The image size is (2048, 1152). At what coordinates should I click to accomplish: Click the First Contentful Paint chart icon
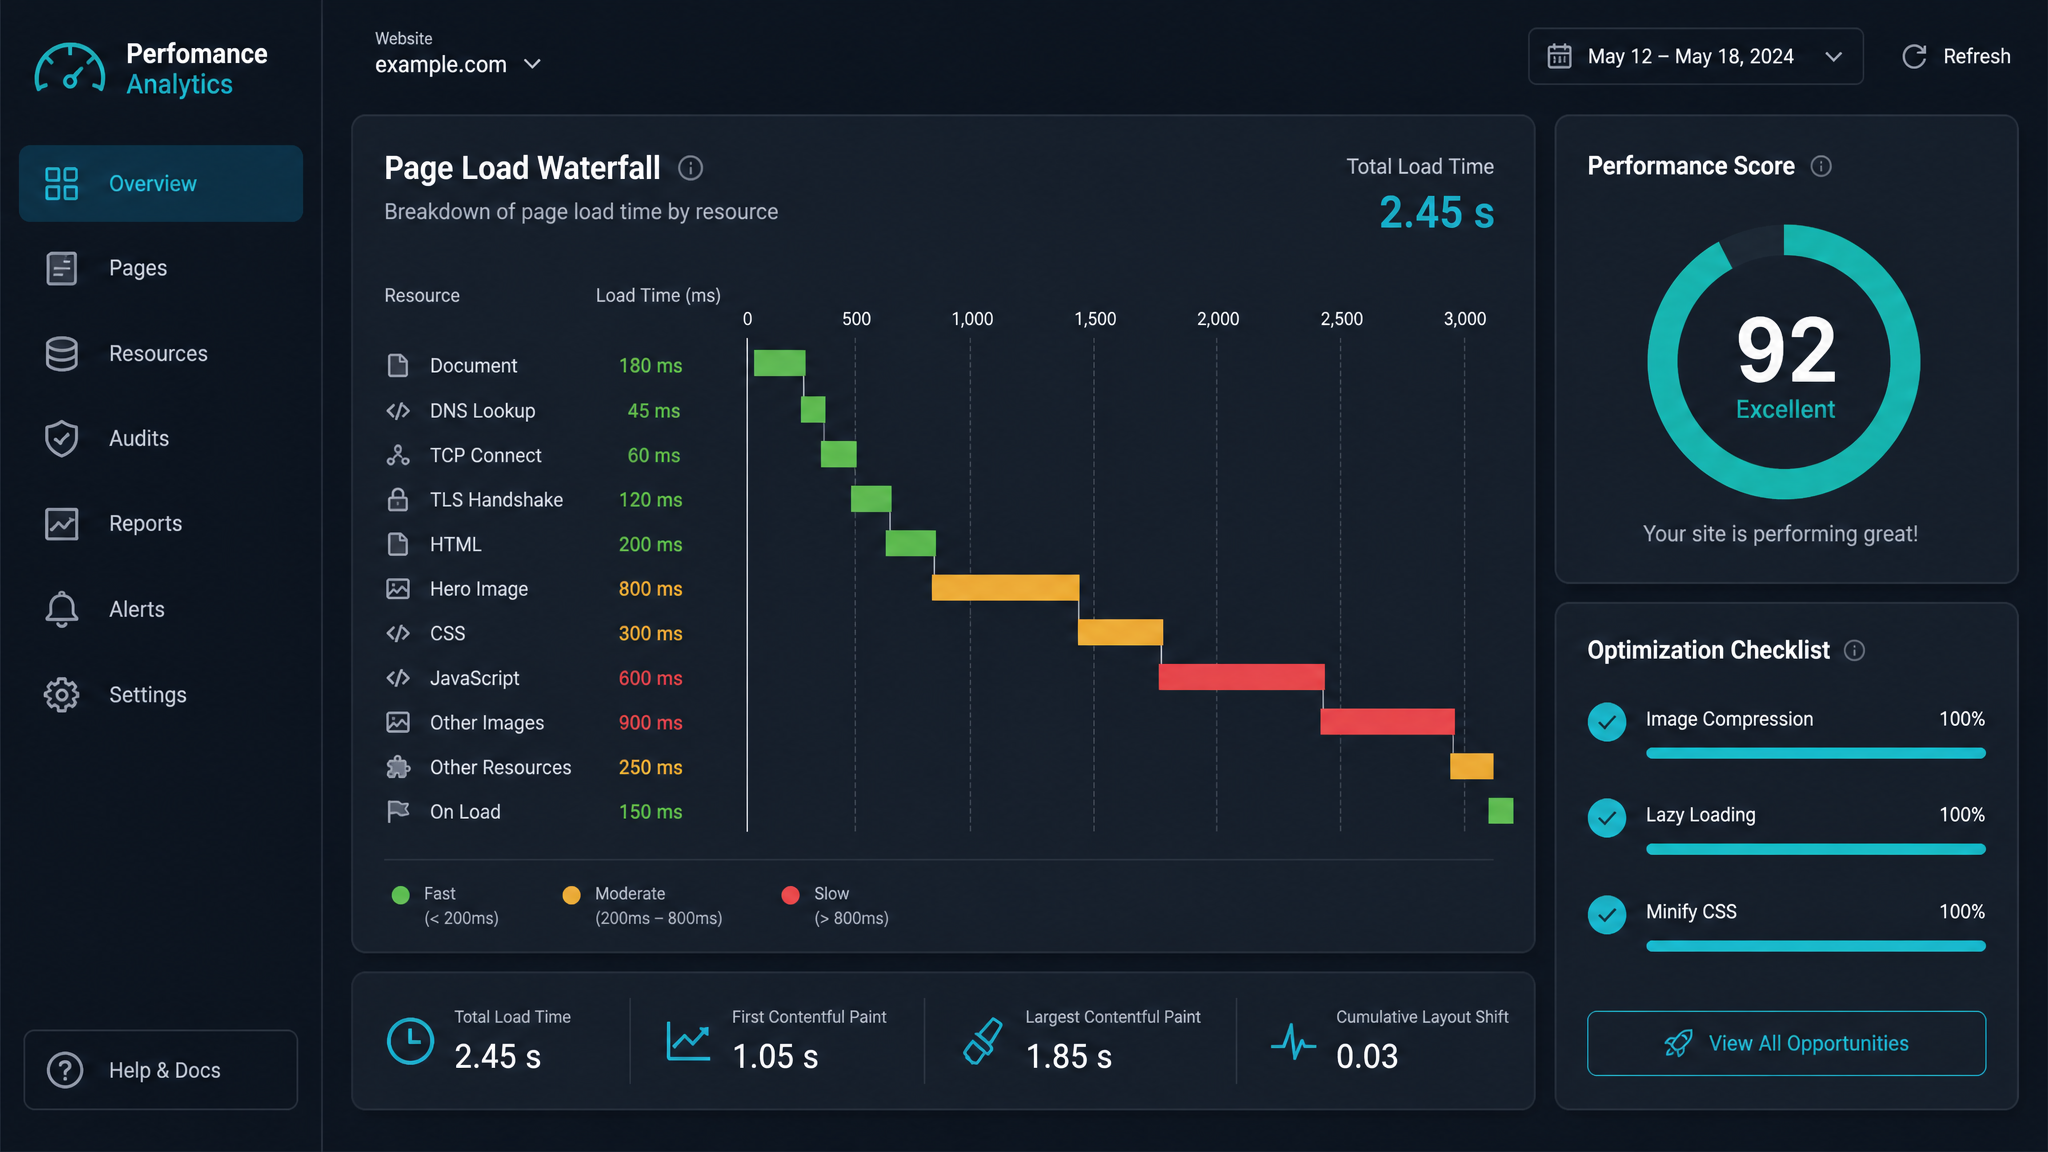[689, 1041]
